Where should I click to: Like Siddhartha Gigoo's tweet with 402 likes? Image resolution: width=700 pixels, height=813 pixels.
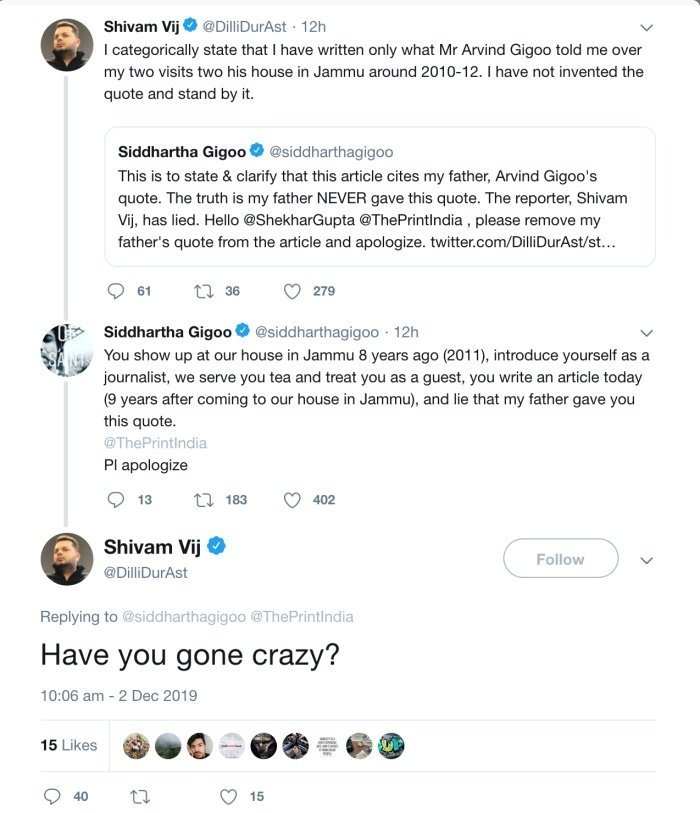click(x=292, y=499)
